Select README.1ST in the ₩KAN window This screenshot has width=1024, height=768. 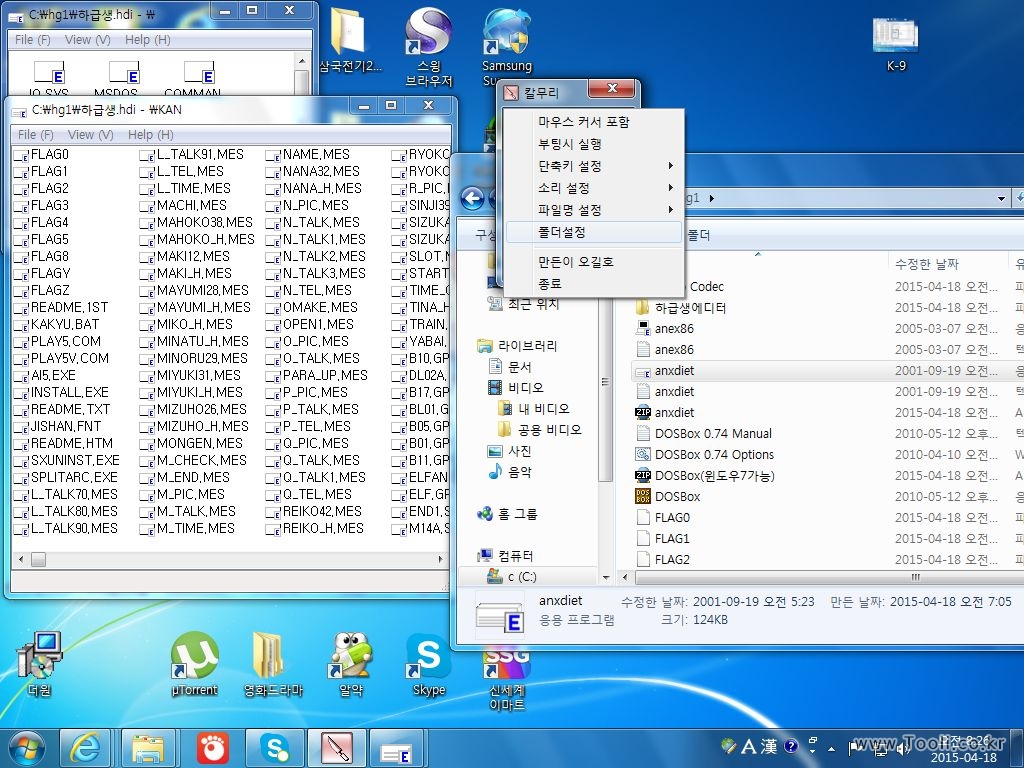(x=61, y=308)
